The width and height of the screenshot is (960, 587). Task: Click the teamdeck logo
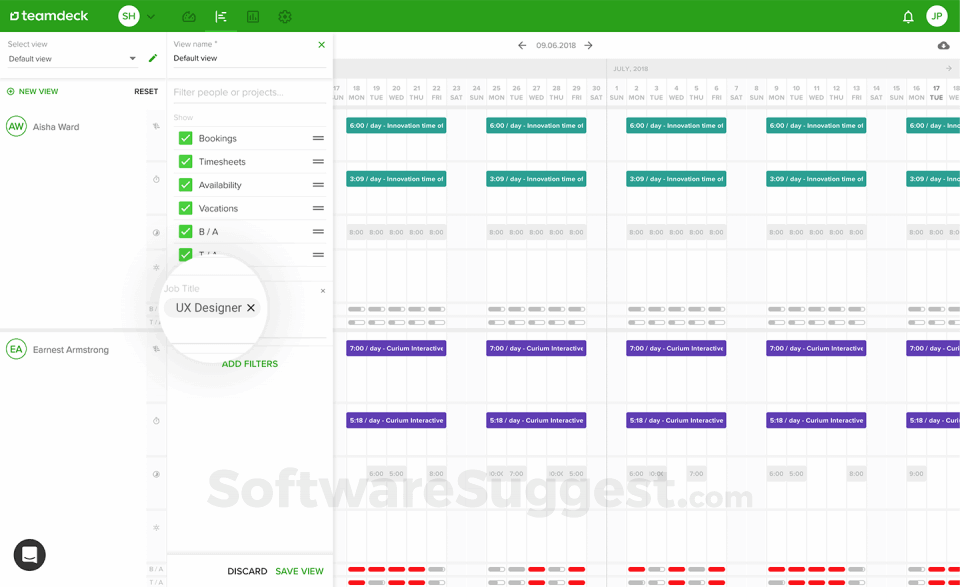point(49,16)
